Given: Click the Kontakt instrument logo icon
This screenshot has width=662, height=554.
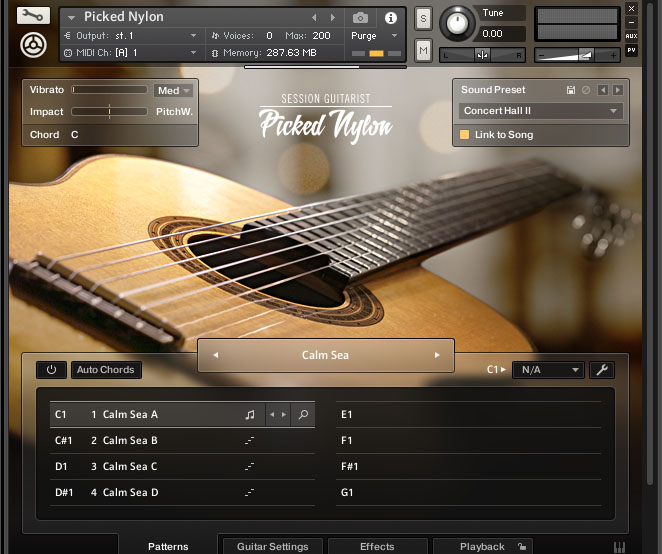Looking at the screenshot, I should click(33, 45).
